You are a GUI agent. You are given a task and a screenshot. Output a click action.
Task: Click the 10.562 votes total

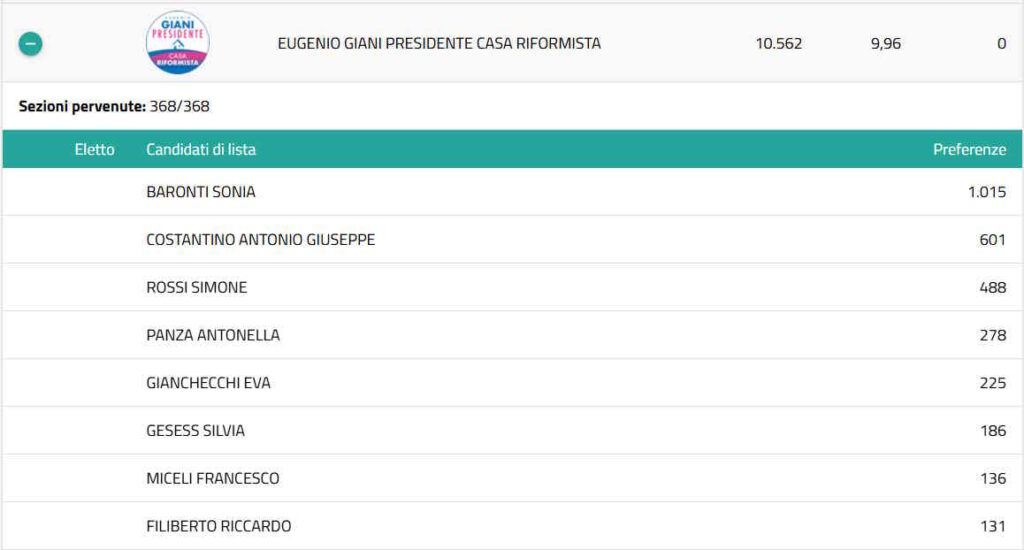coord(778,44)
